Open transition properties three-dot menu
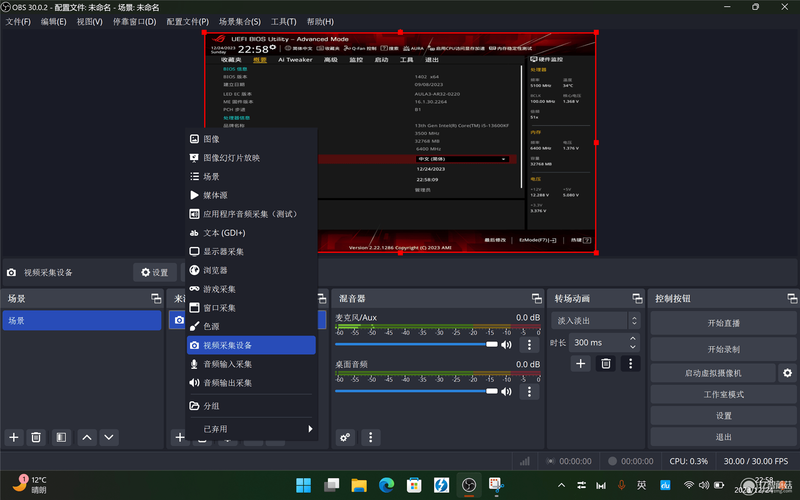The width and height of the screenshot is (800, 500). tap(630, 363)
